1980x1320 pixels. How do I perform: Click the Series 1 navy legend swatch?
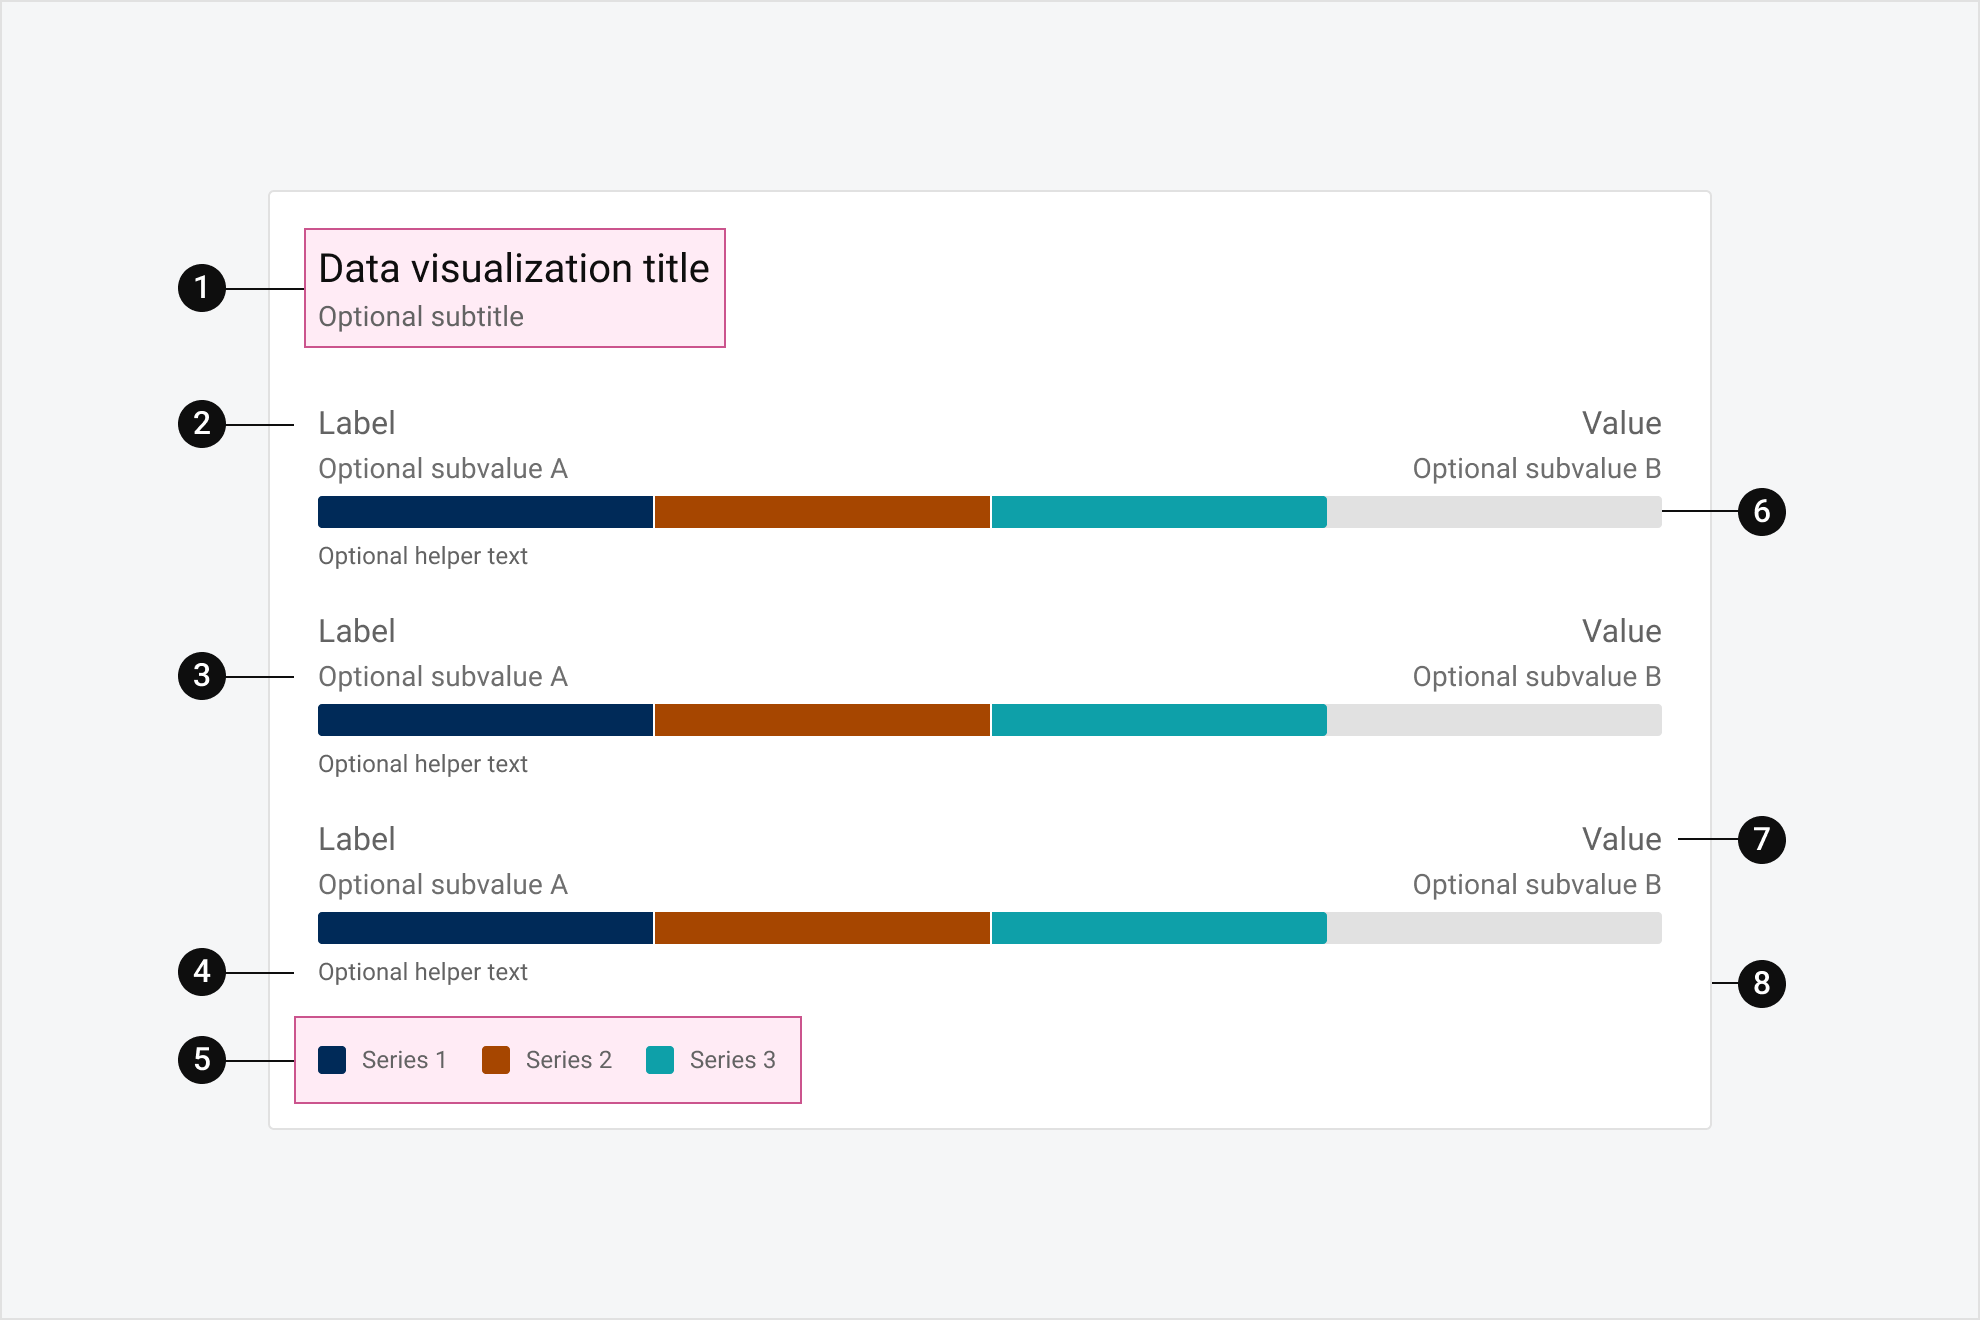tap(332, 1060)
